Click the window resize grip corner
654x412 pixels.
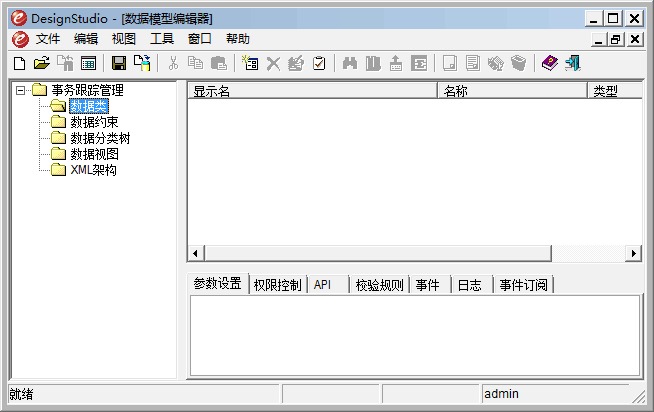(638, 396)
